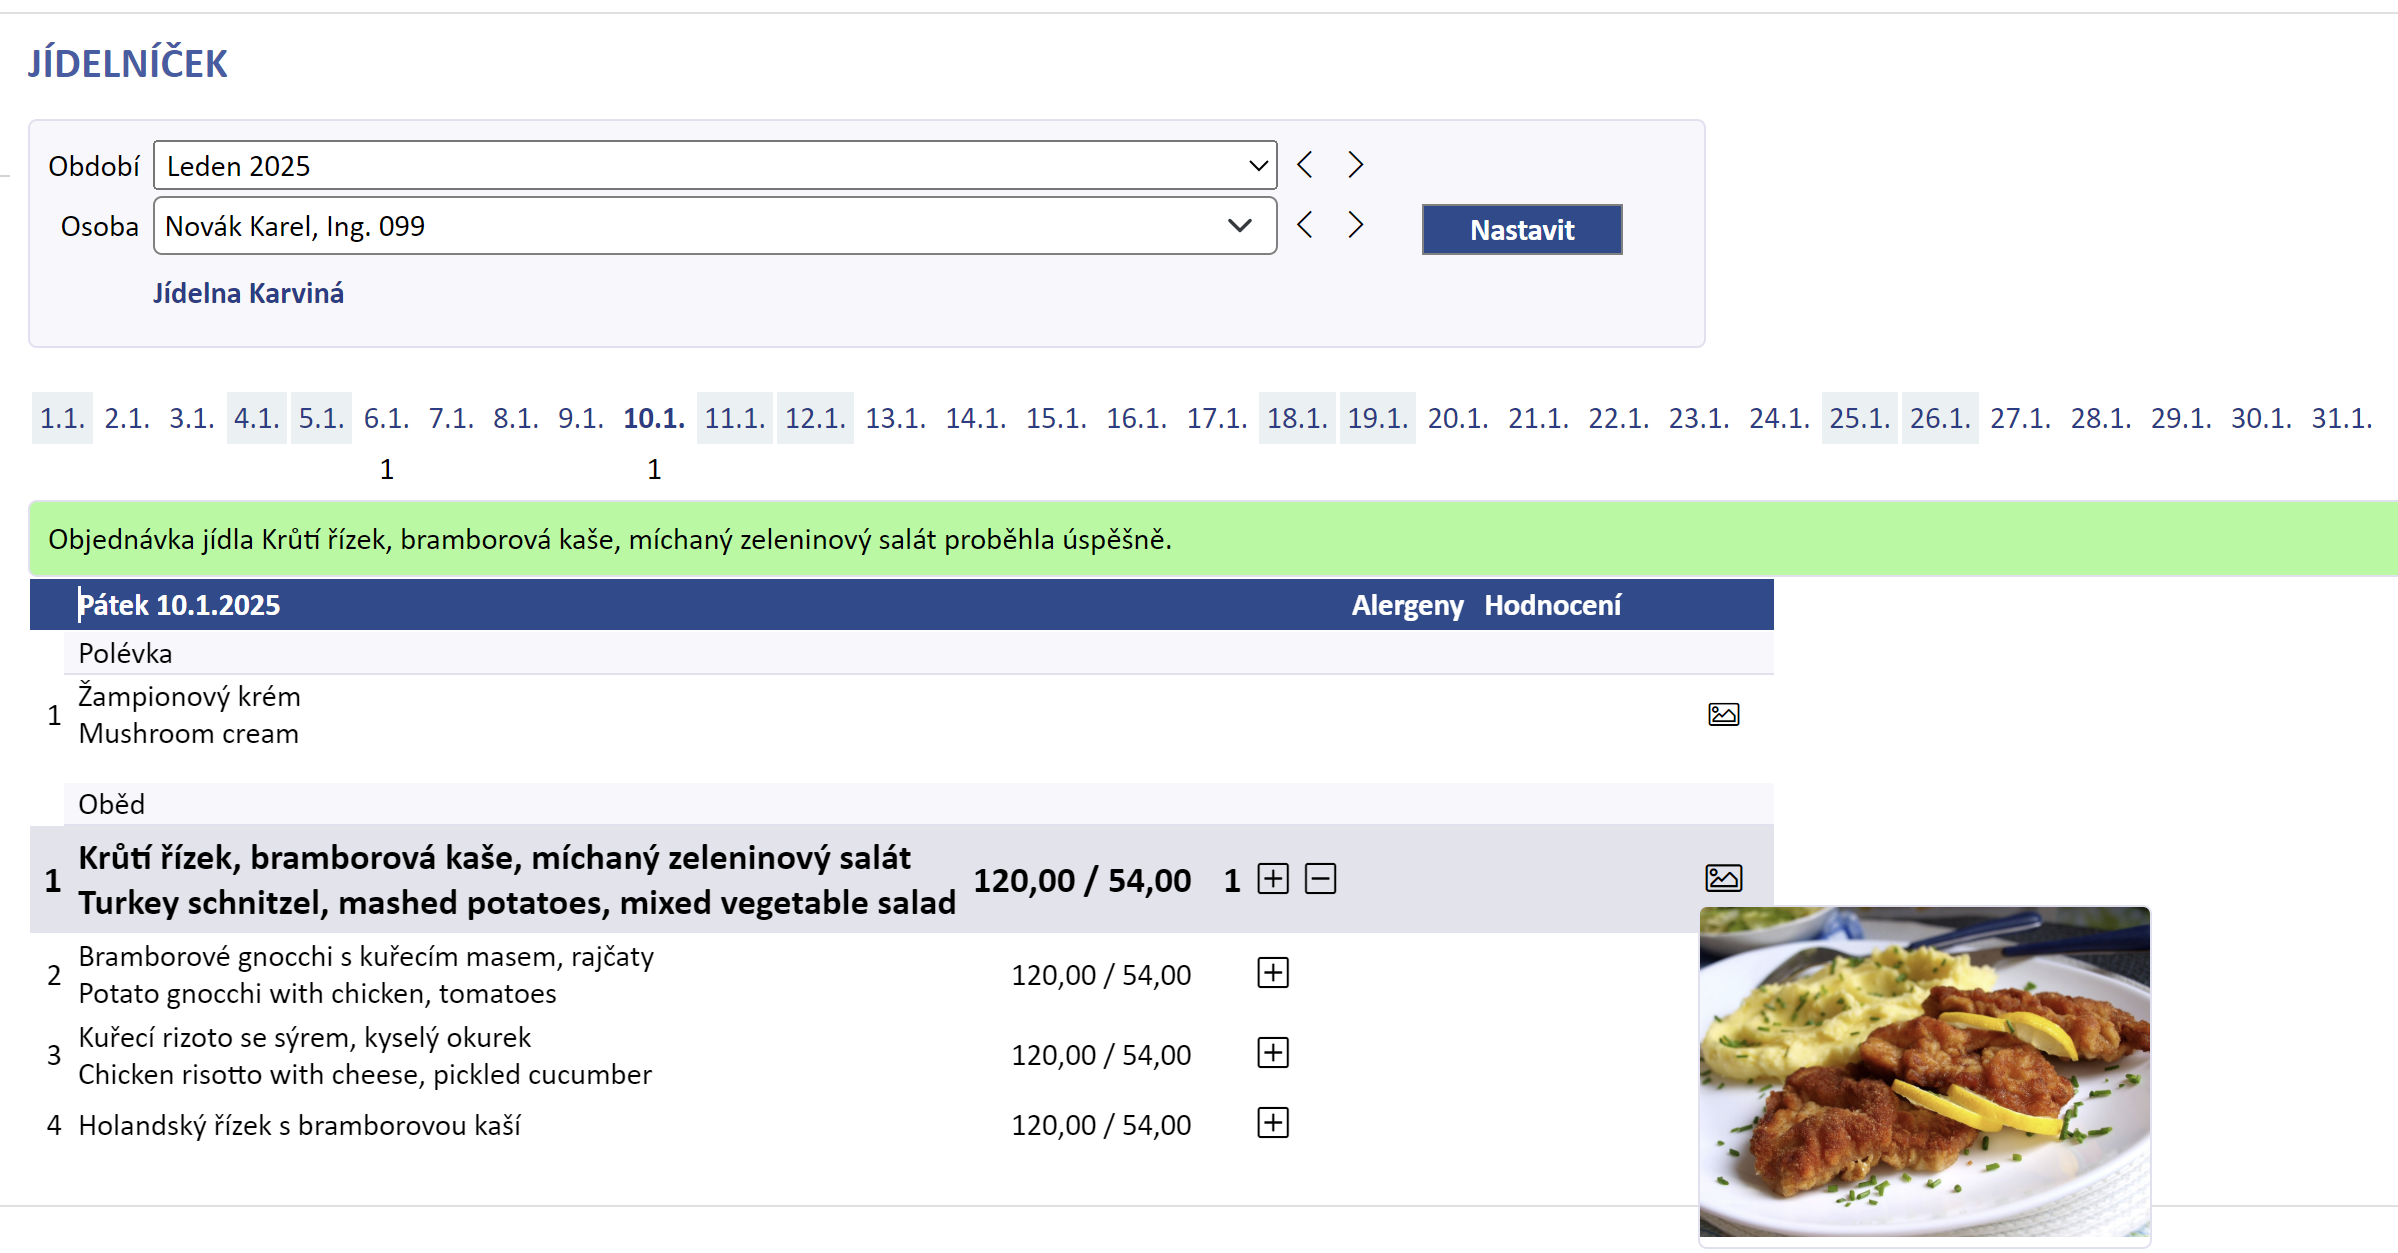Jump to day 9.1.

581,418
